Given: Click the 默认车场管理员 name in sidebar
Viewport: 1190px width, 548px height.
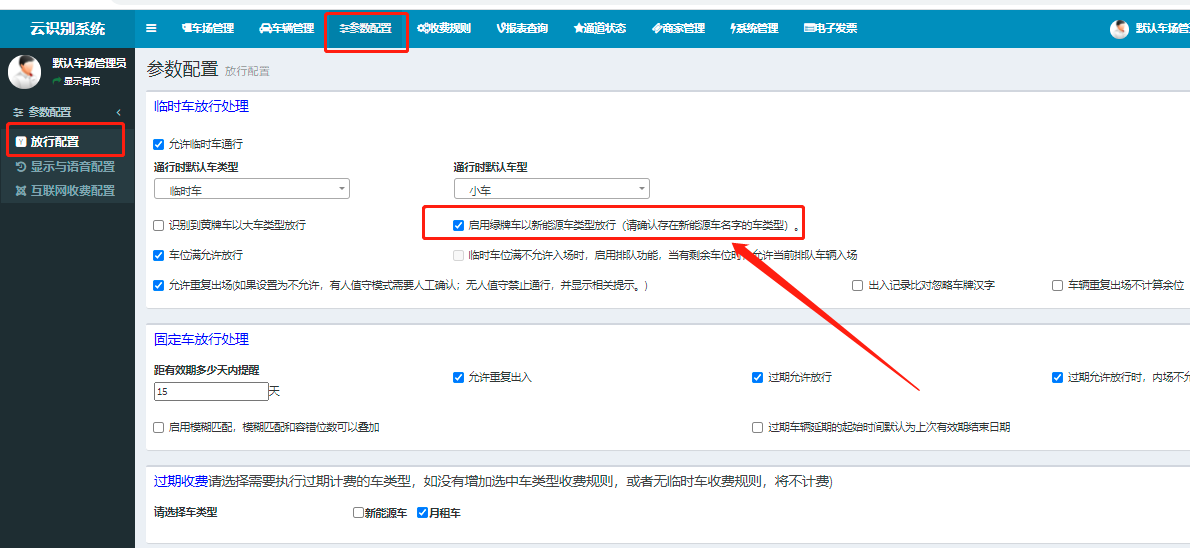Looking at the screenshot, I should click(x=89, y=63).
